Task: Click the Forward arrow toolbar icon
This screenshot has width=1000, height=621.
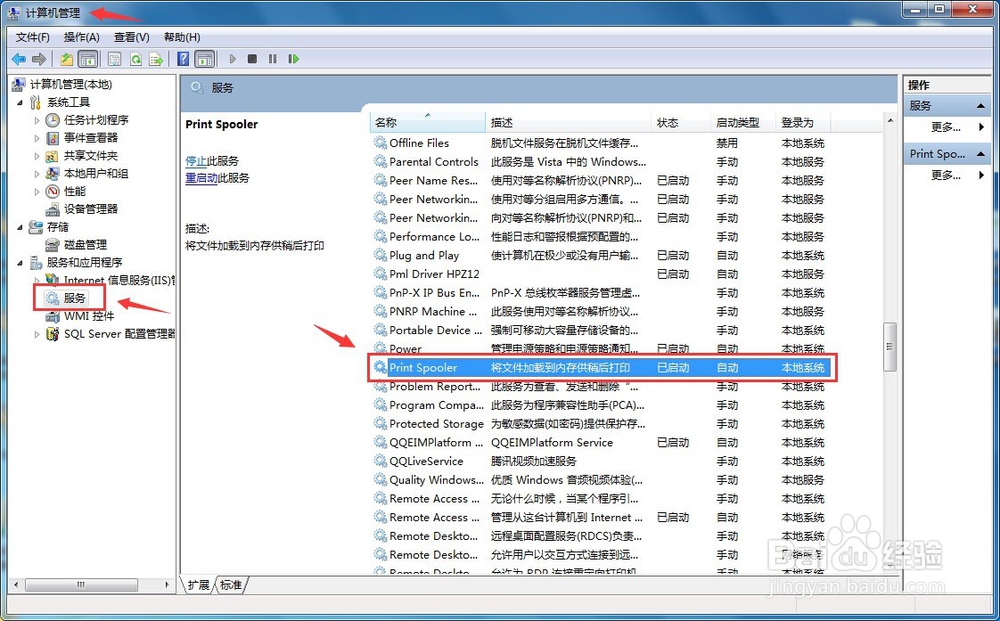Action: [39, 59]
